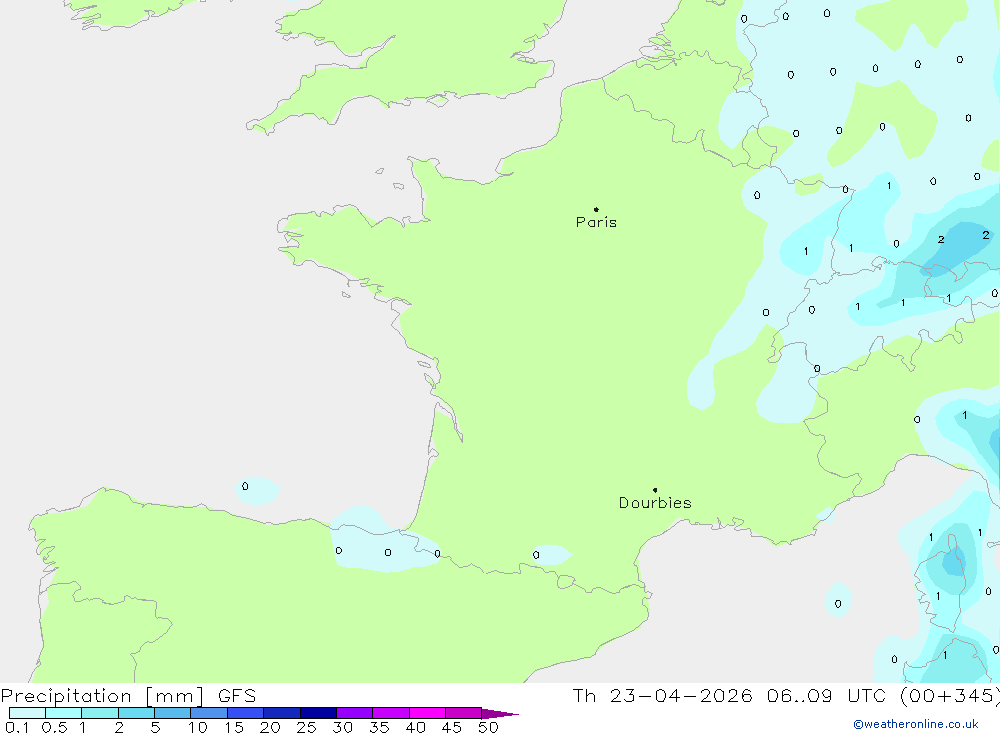Viewport: 1000px width, 733px height.
Task: Click the small Mediterranean Sea precipitation blob
Action: (838, 600)
